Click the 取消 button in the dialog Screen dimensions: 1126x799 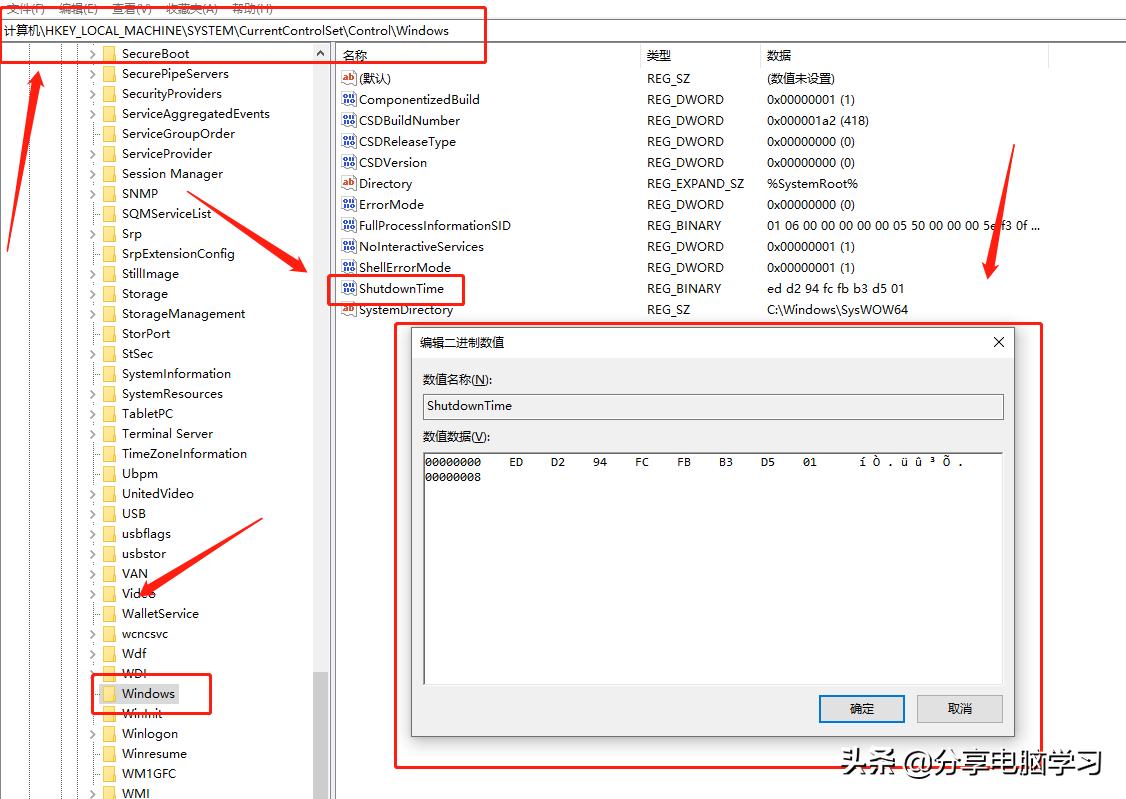tap(958, 708)
